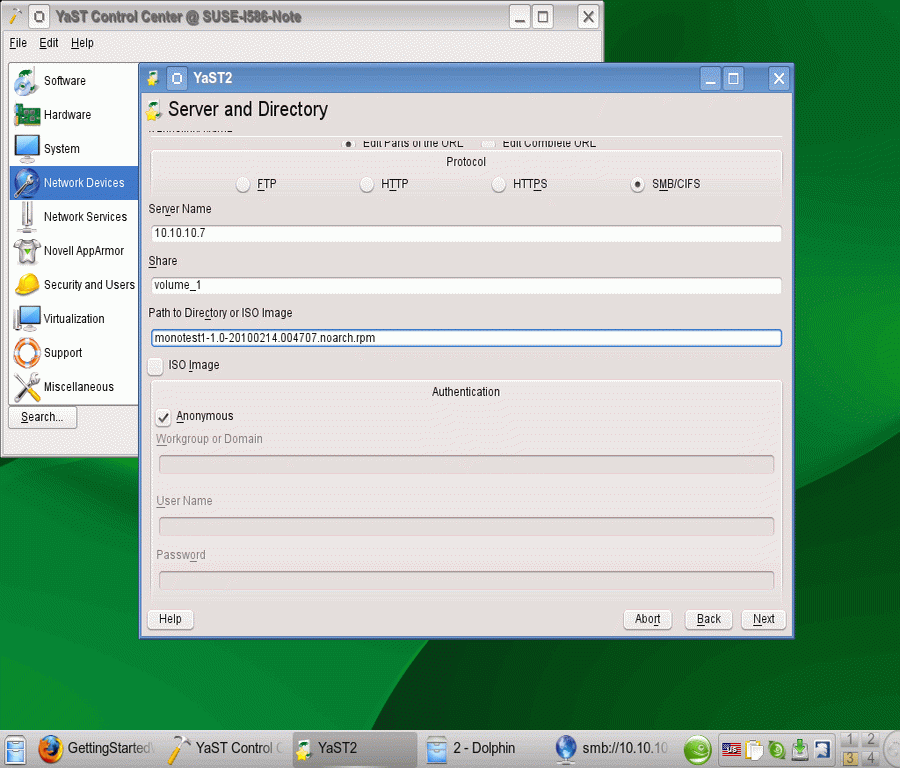This screenshot has width=900, height=768.
Task: Select the Network Devices wrench icon
Action: 26,183
